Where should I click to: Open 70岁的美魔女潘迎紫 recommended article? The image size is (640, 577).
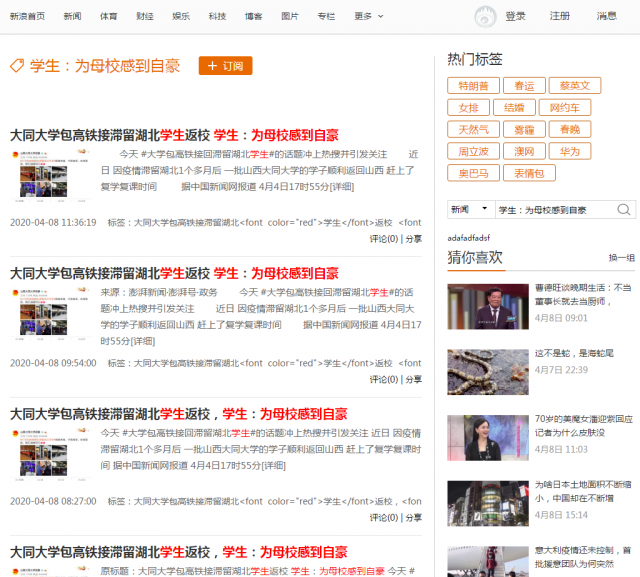point(584,426)
